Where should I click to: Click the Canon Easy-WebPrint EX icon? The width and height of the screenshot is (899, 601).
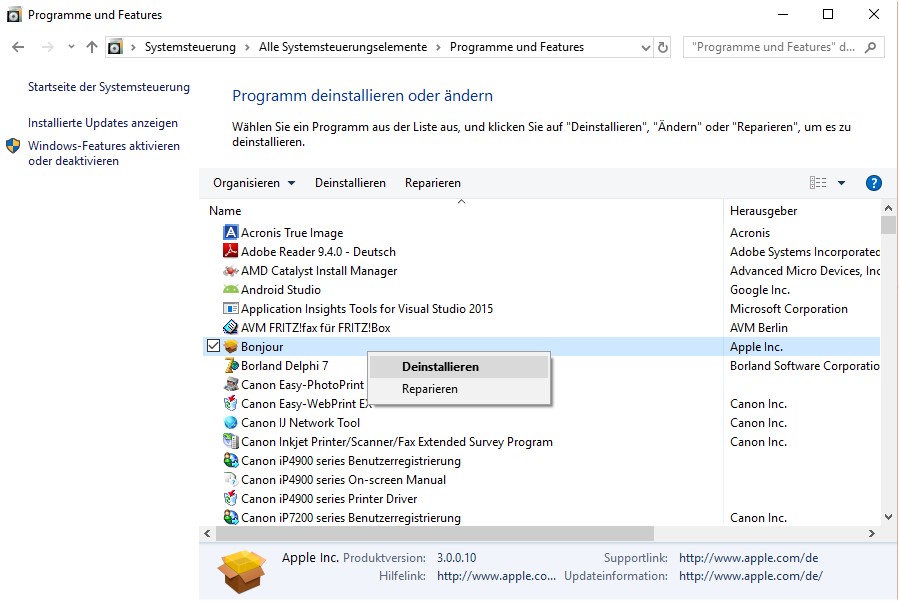tap(230, 403)
